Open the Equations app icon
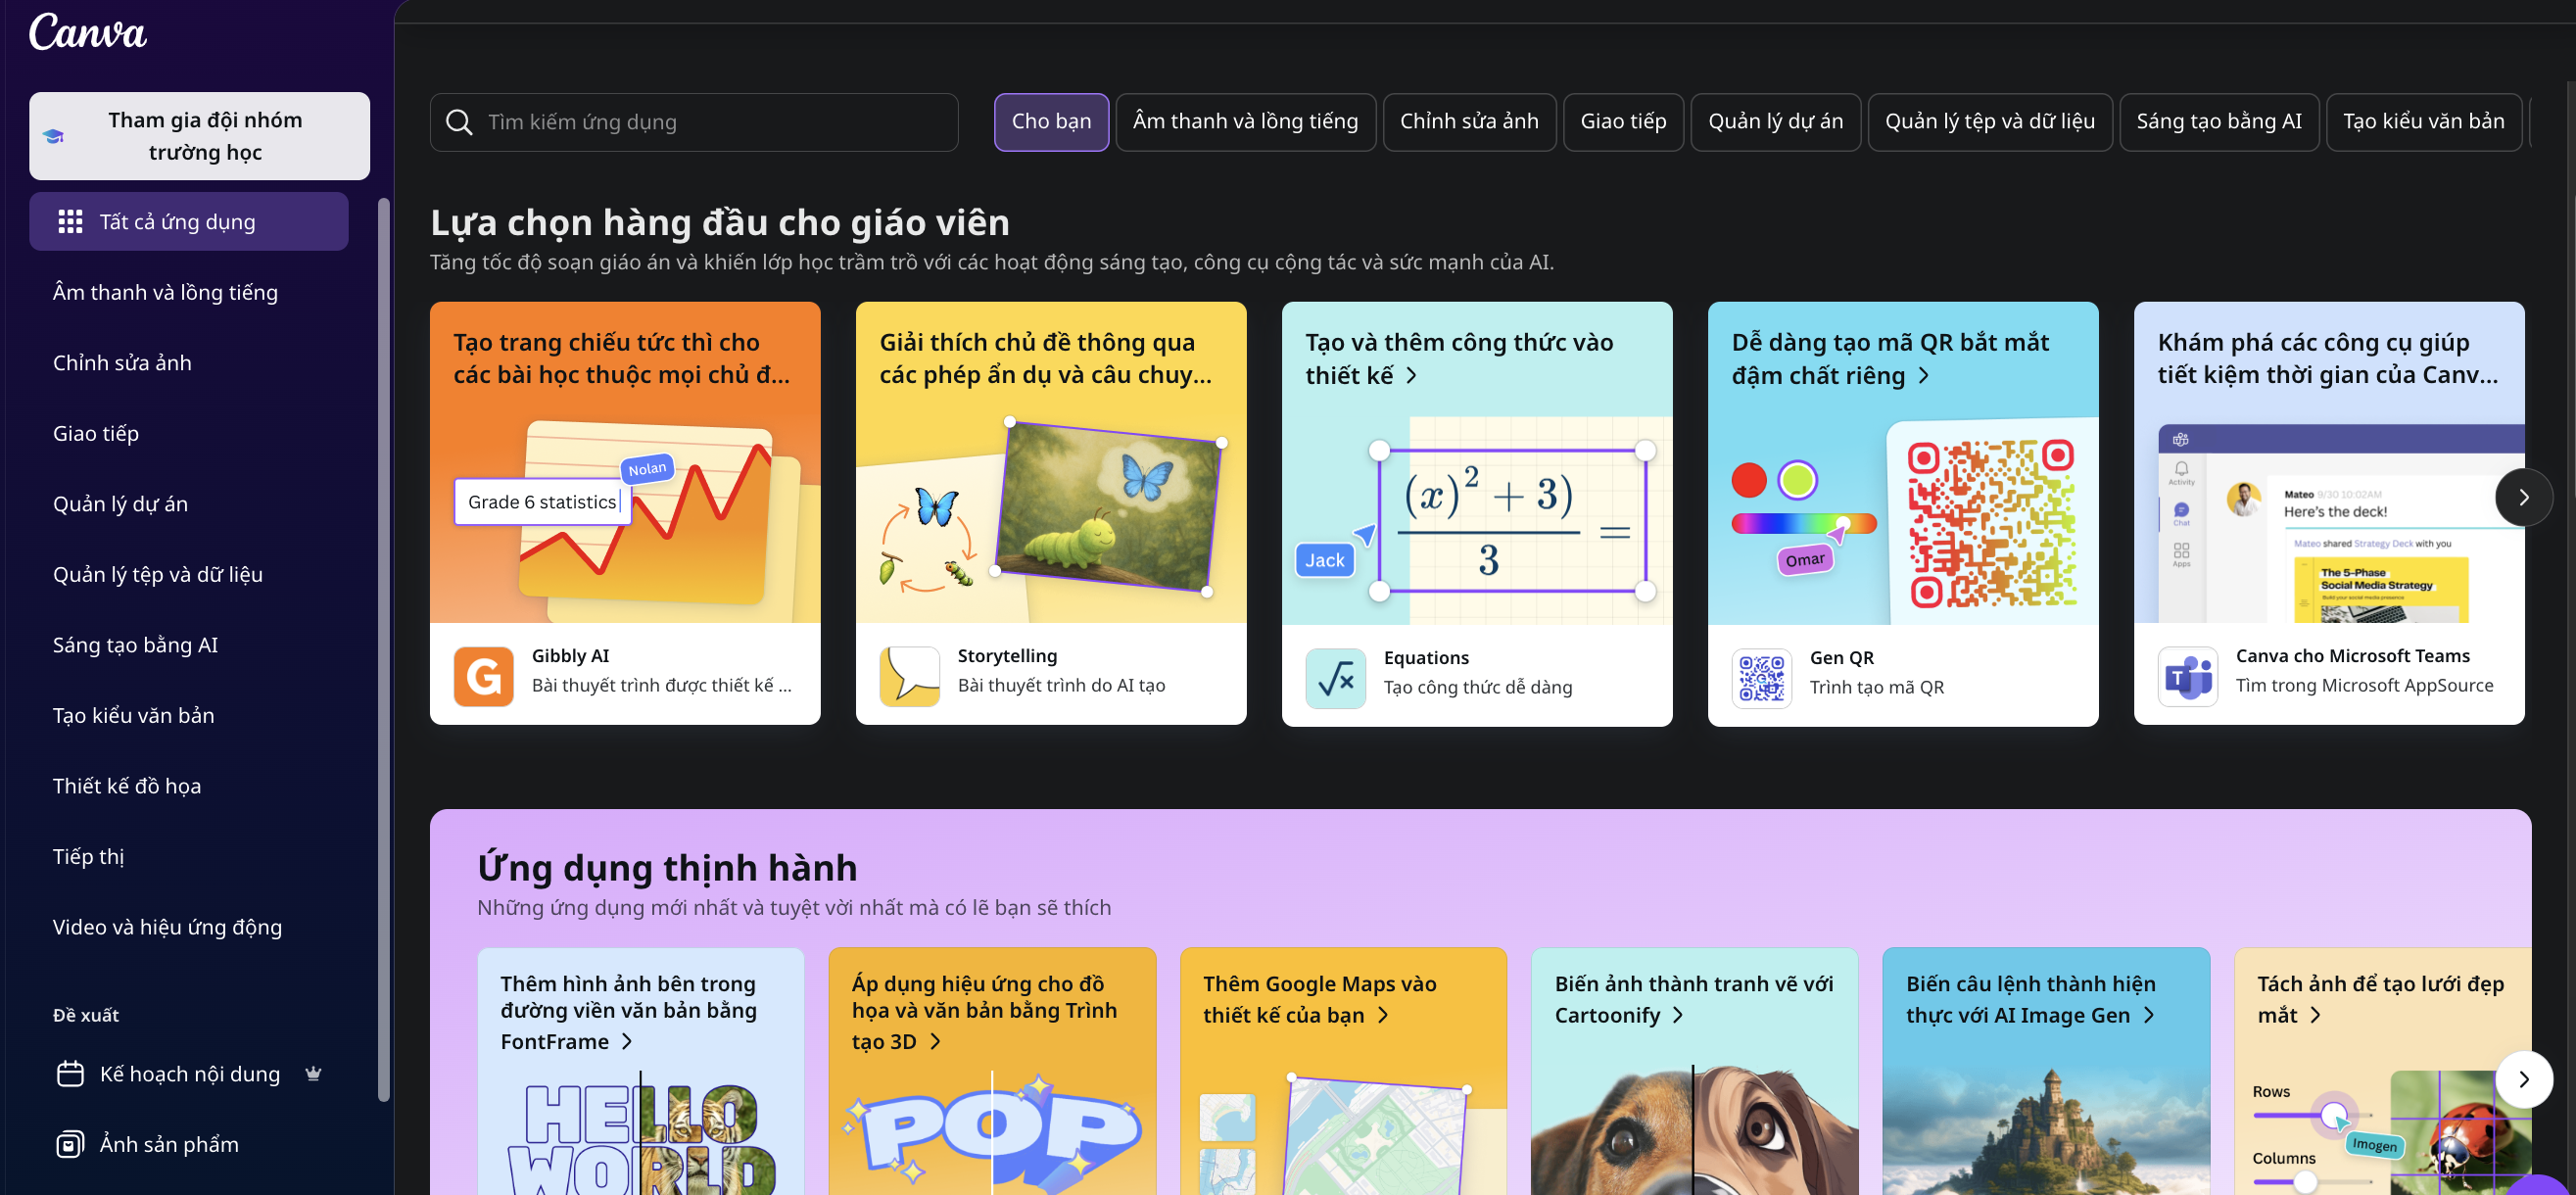This screenshot has height=1195, width=2576. (1335, 678)
